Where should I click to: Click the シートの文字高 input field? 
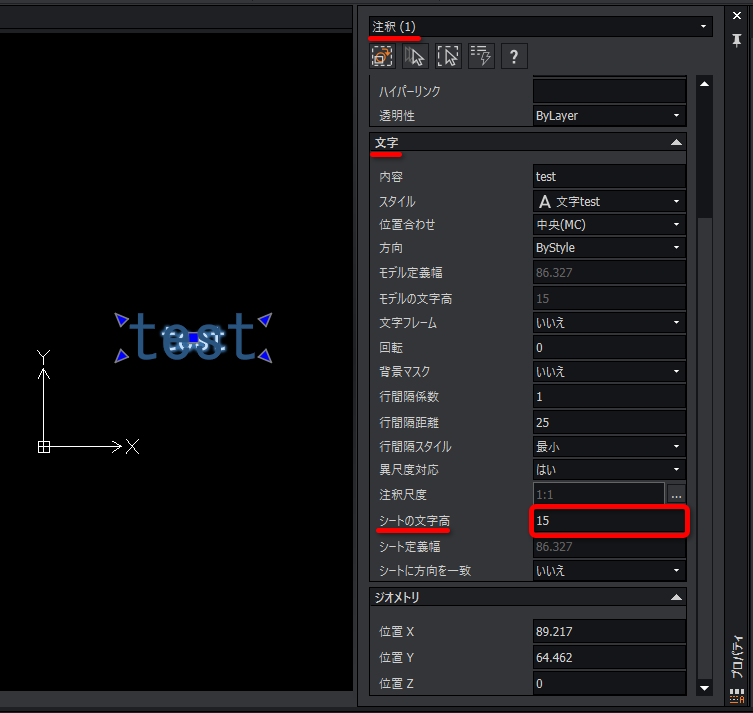(609, 521)
